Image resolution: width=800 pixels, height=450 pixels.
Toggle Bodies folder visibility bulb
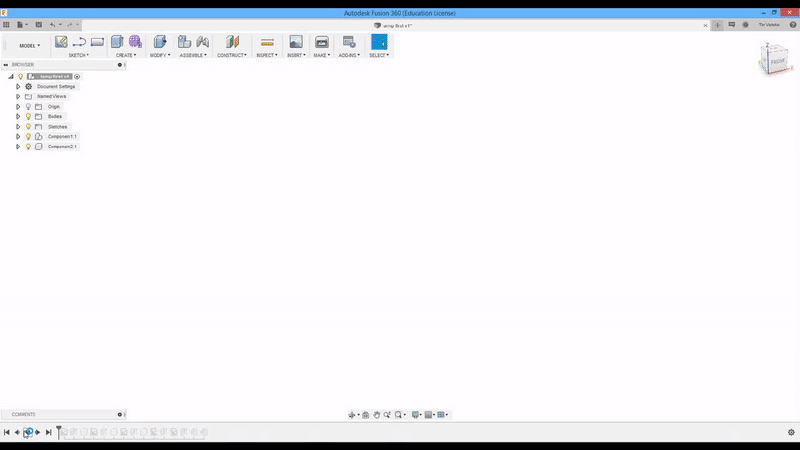point(29,116)
